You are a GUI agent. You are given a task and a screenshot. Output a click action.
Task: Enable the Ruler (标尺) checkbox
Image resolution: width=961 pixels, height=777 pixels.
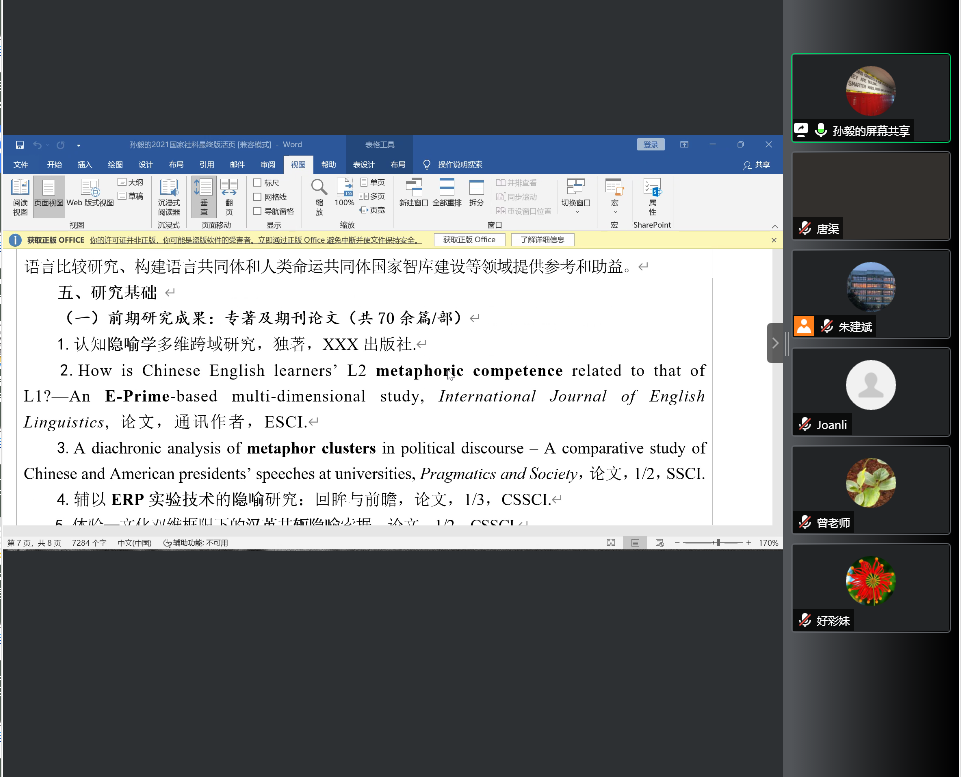pos(258,183)
